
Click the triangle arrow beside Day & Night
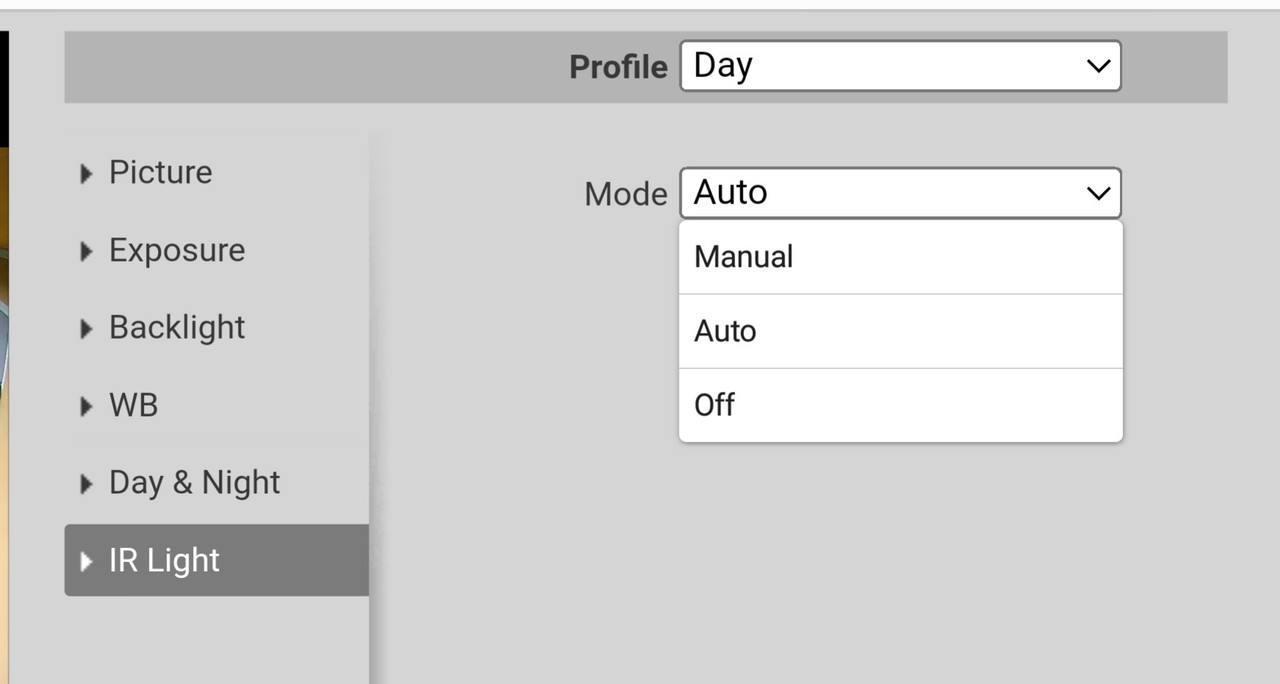86,484
